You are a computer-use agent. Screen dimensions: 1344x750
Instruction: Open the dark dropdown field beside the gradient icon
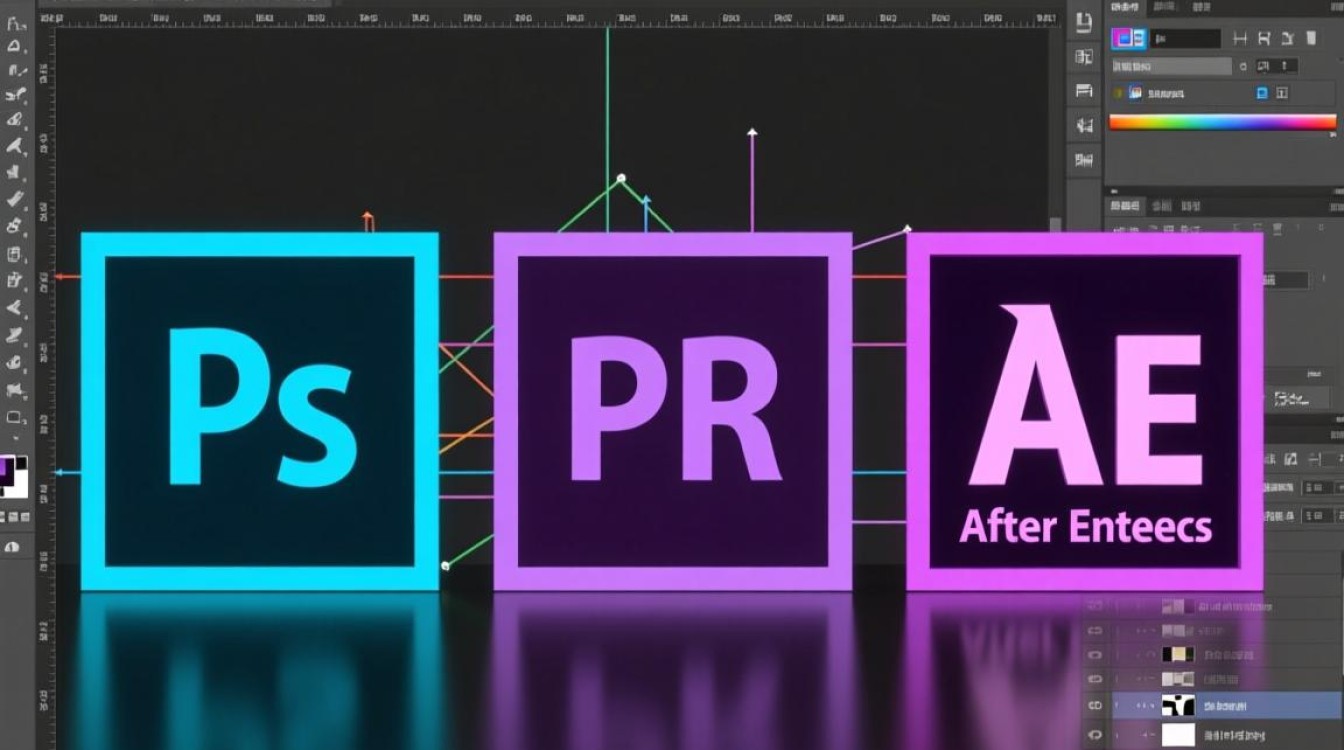coord(1186,39)
